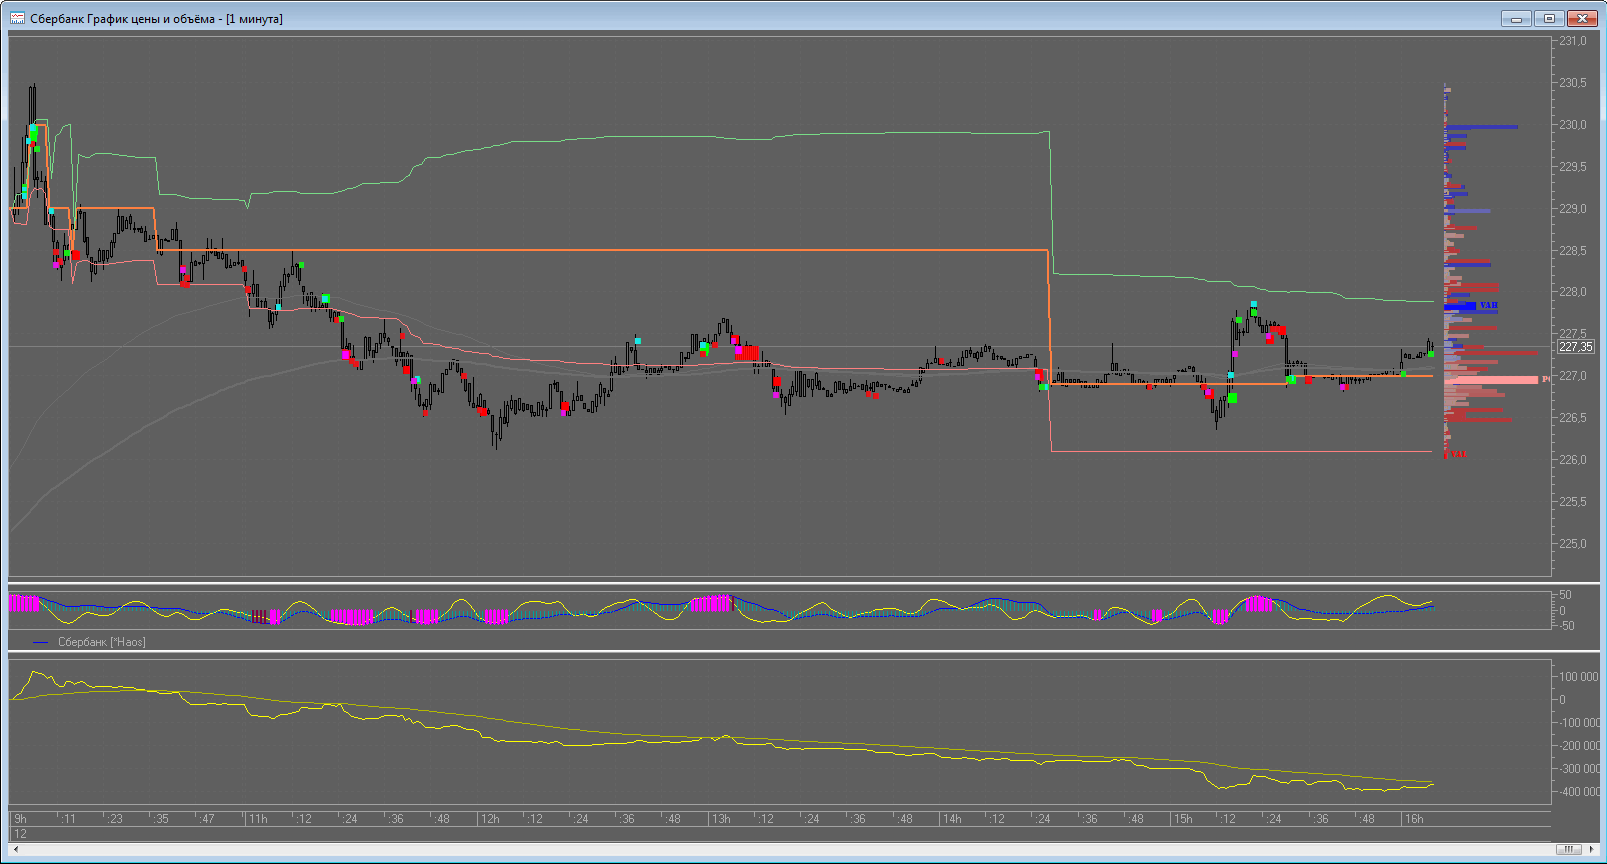Click the 229,0 price axis label
Screen dimensions: 1607x864
[x=1573, y=209]
